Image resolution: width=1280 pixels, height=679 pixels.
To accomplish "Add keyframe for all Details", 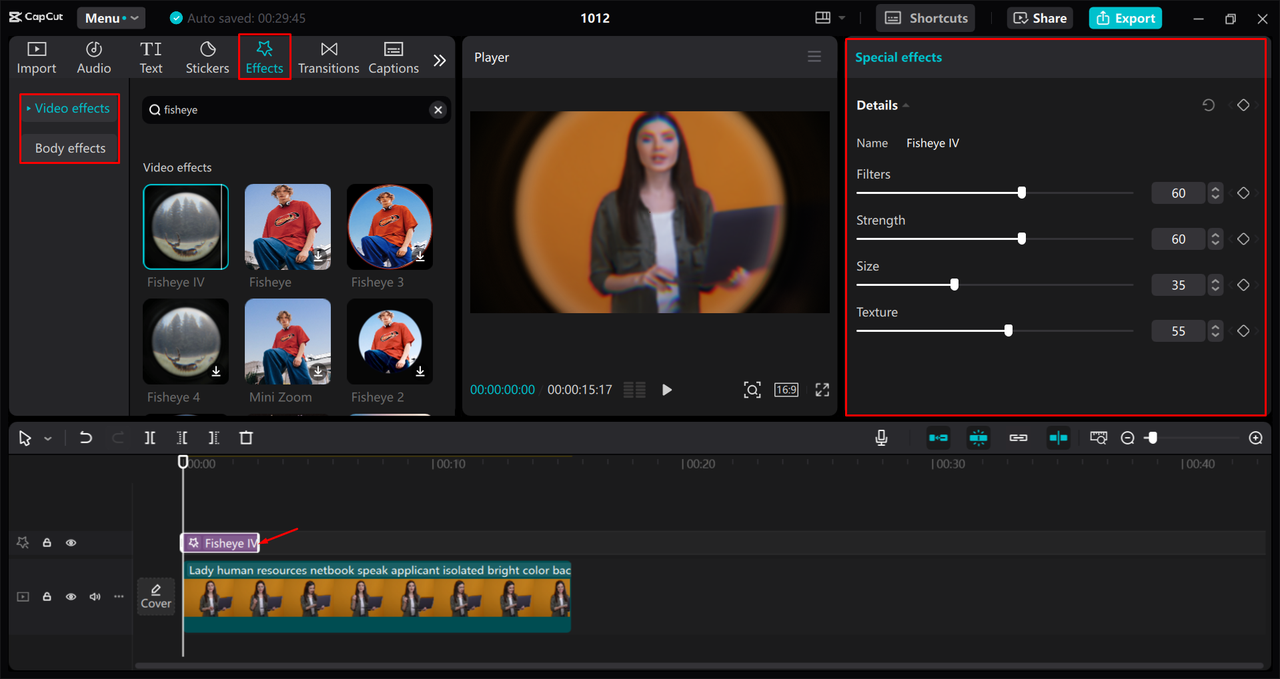I will 1243,105.
